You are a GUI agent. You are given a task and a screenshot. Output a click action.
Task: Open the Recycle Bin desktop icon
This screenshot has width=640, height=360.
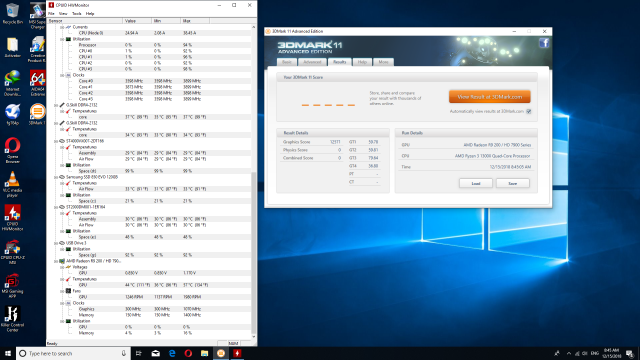click(12, 13)
